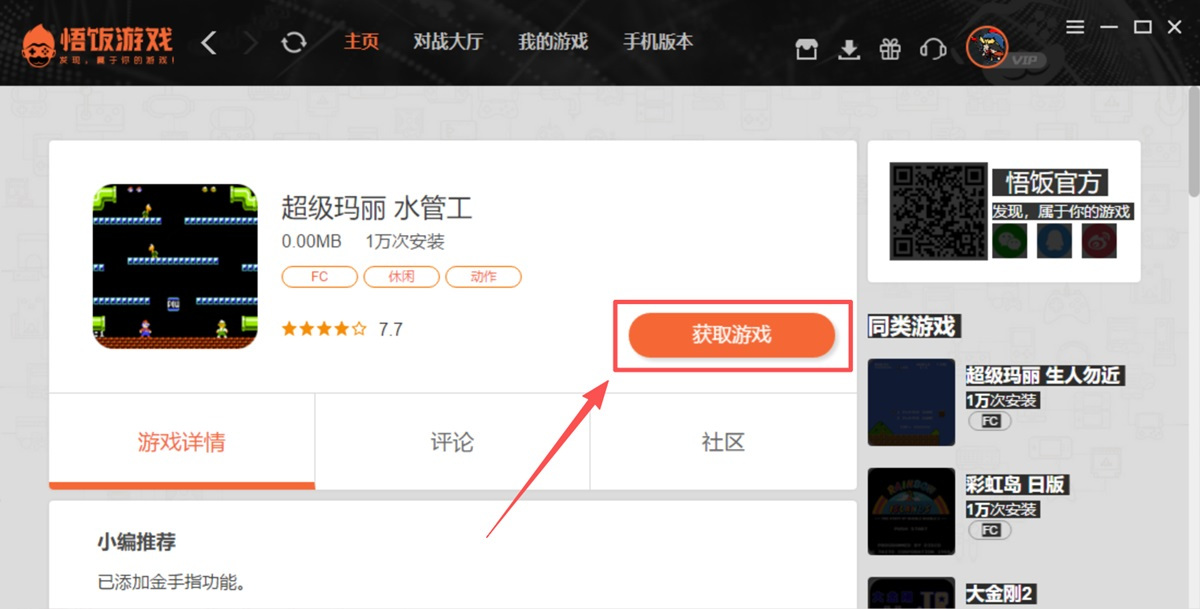This screenshot has height=609, width=1200.
Task: Go to 对战大厅 in top navigation
Action: click(448, 42)
